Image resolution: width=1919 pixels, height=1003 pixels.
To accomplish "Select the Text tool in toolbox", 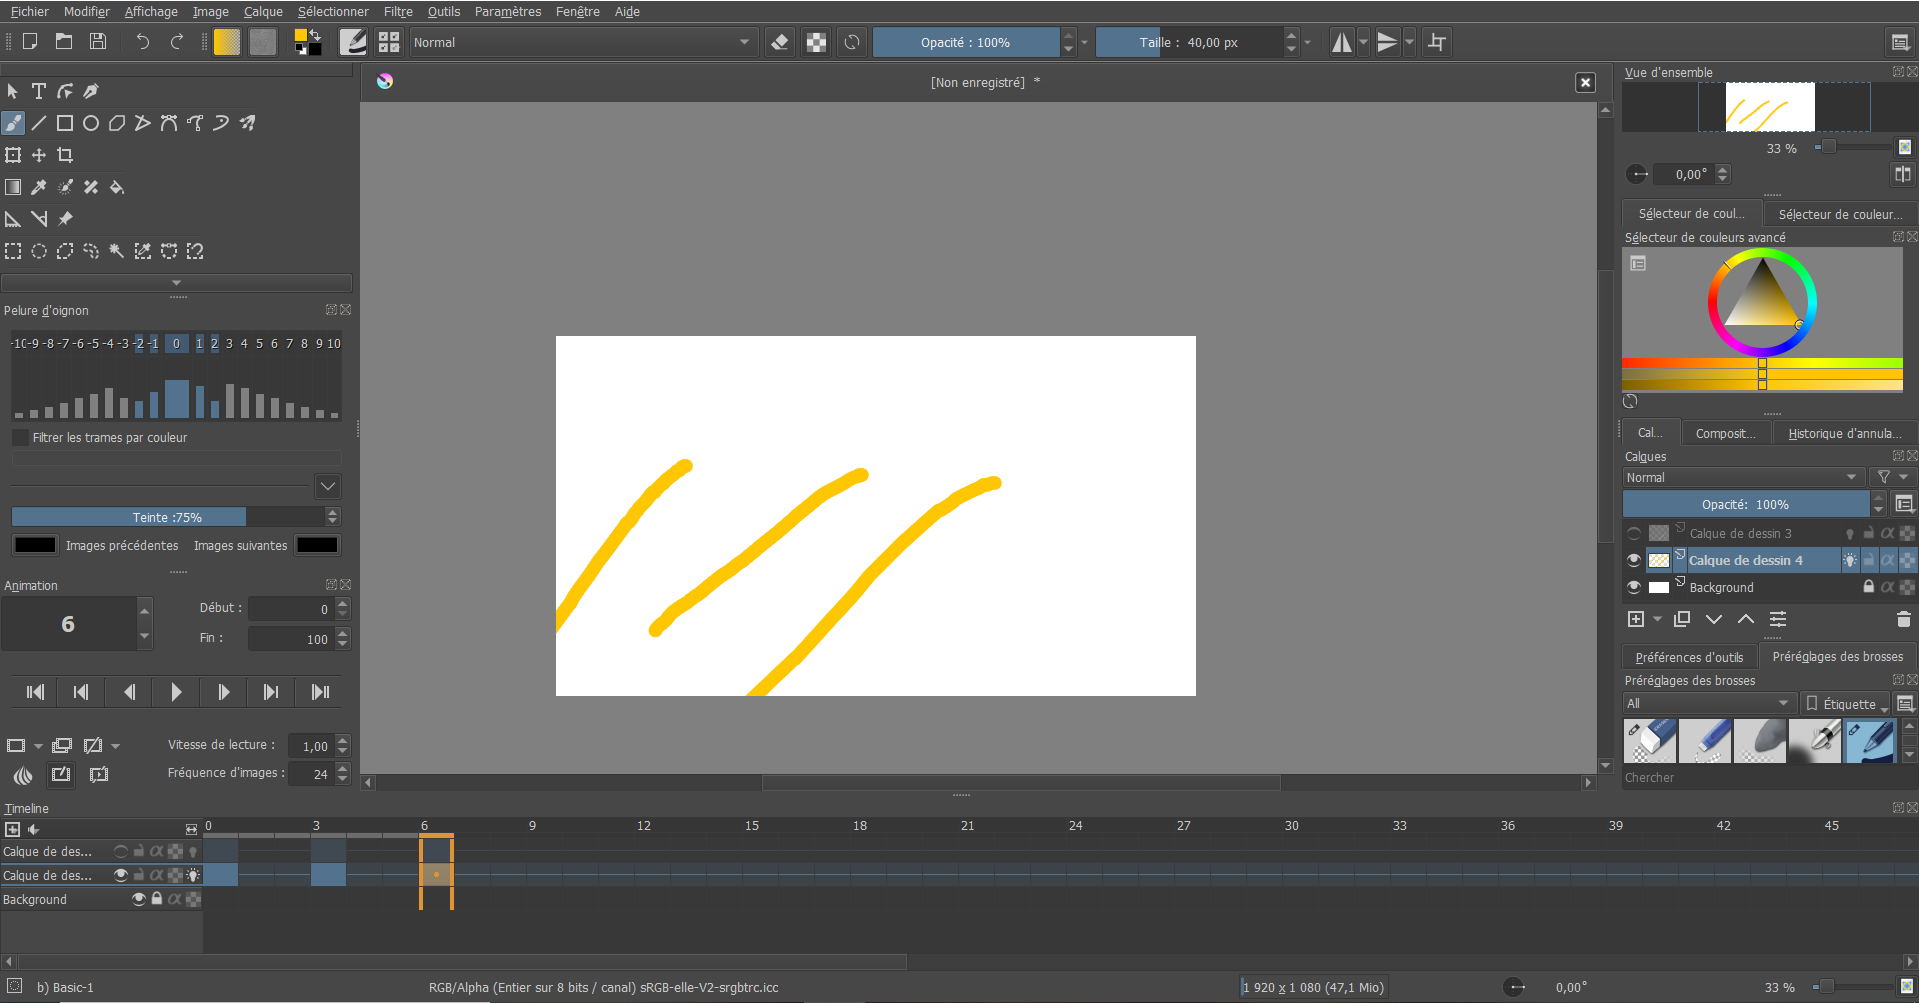I will [x=39, y=91].
